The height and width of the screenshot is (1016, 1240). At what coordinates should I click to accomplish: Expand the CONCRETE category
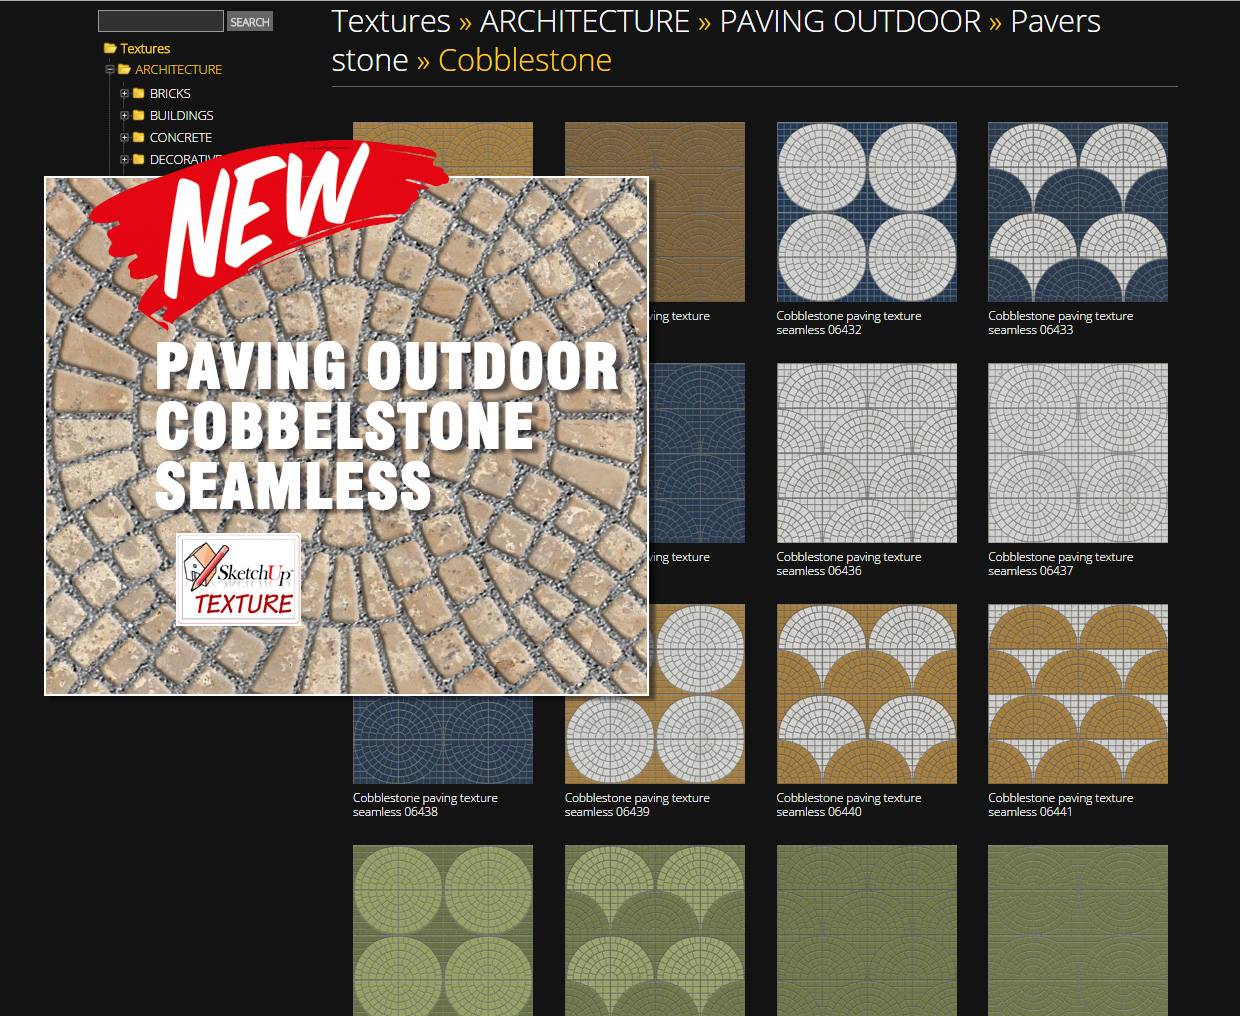(x=124, y=137)
